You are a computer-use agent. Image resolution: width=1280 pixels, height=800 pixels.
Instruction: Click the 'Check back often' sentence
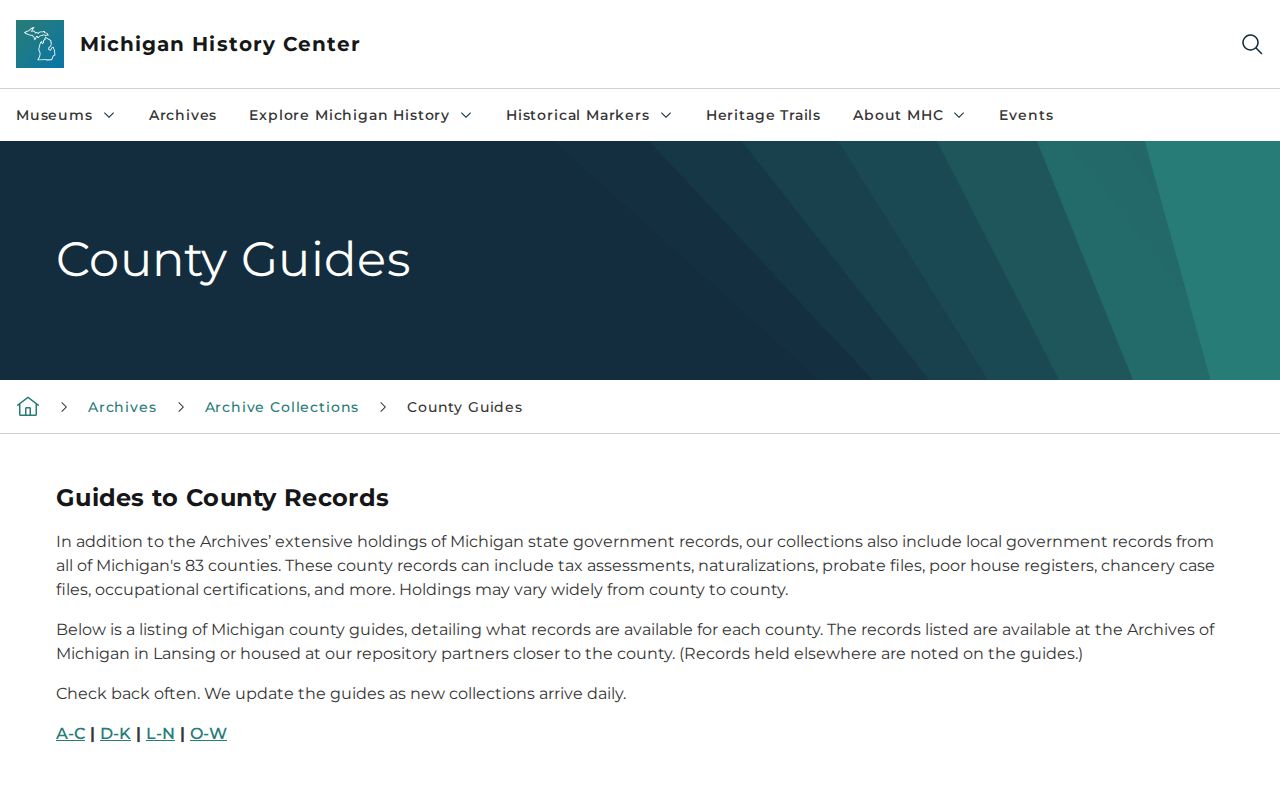click(341, 693)
